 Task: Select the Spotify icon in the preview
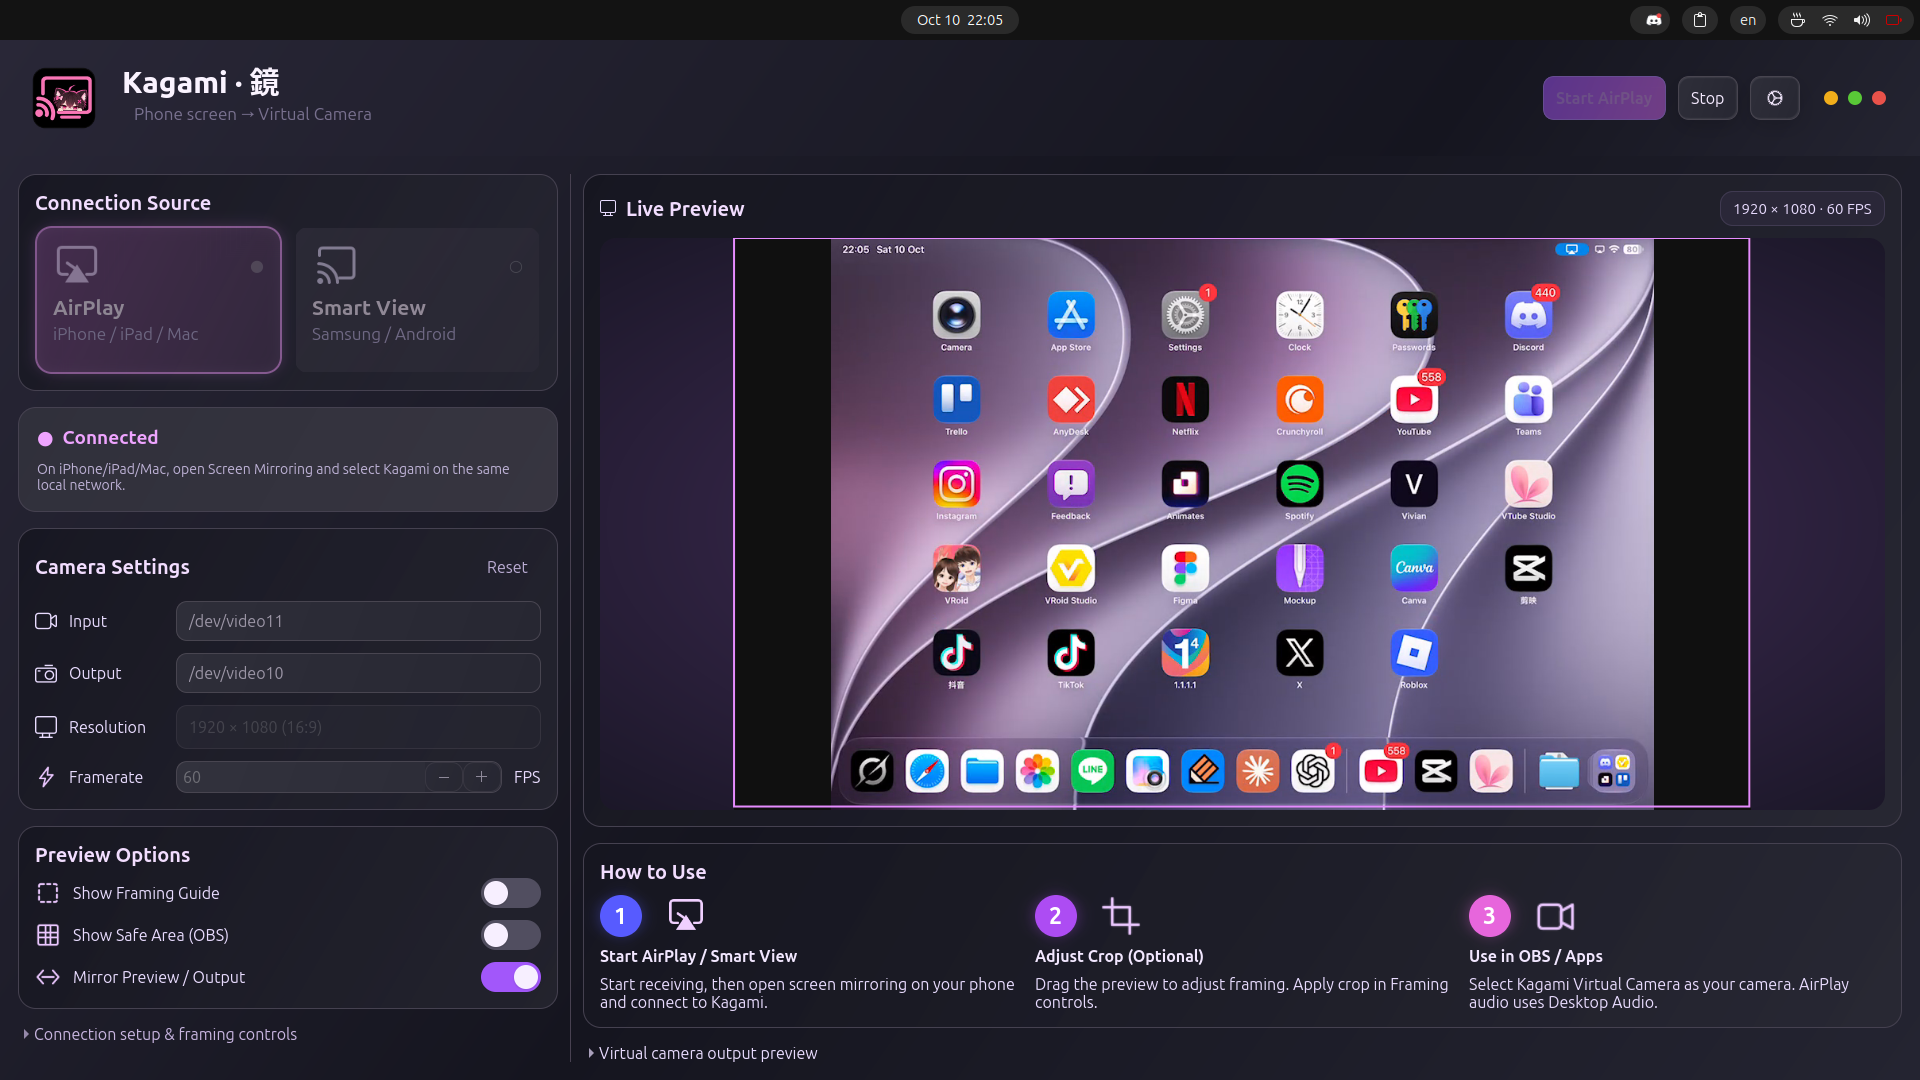[1299, 485]
